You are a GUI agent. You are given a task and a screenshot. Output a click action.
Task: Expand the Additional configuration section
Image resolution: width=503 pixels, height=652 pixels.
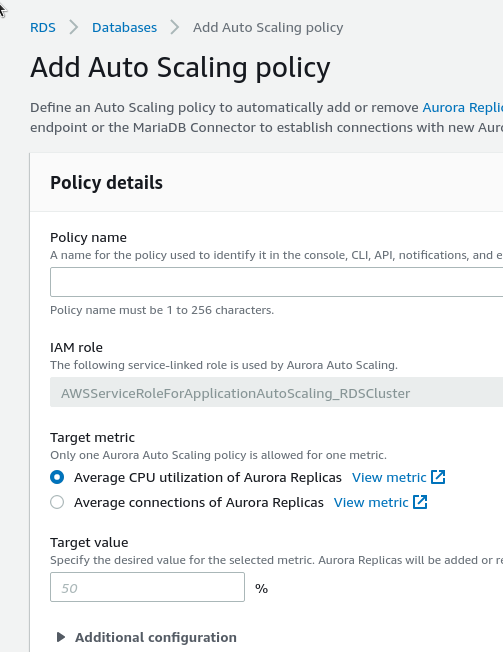tap(155, 637)
